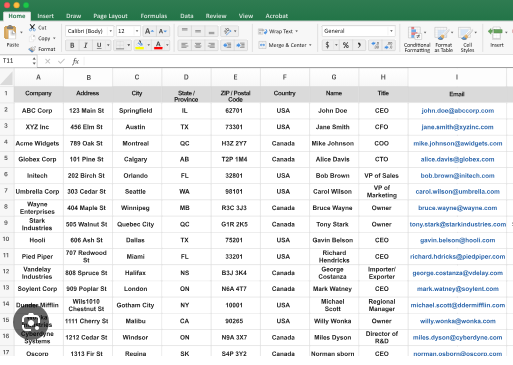This screenshot has height=365, width=513.
Task: Apply the red font color
Action: click(x=159, y=45)
